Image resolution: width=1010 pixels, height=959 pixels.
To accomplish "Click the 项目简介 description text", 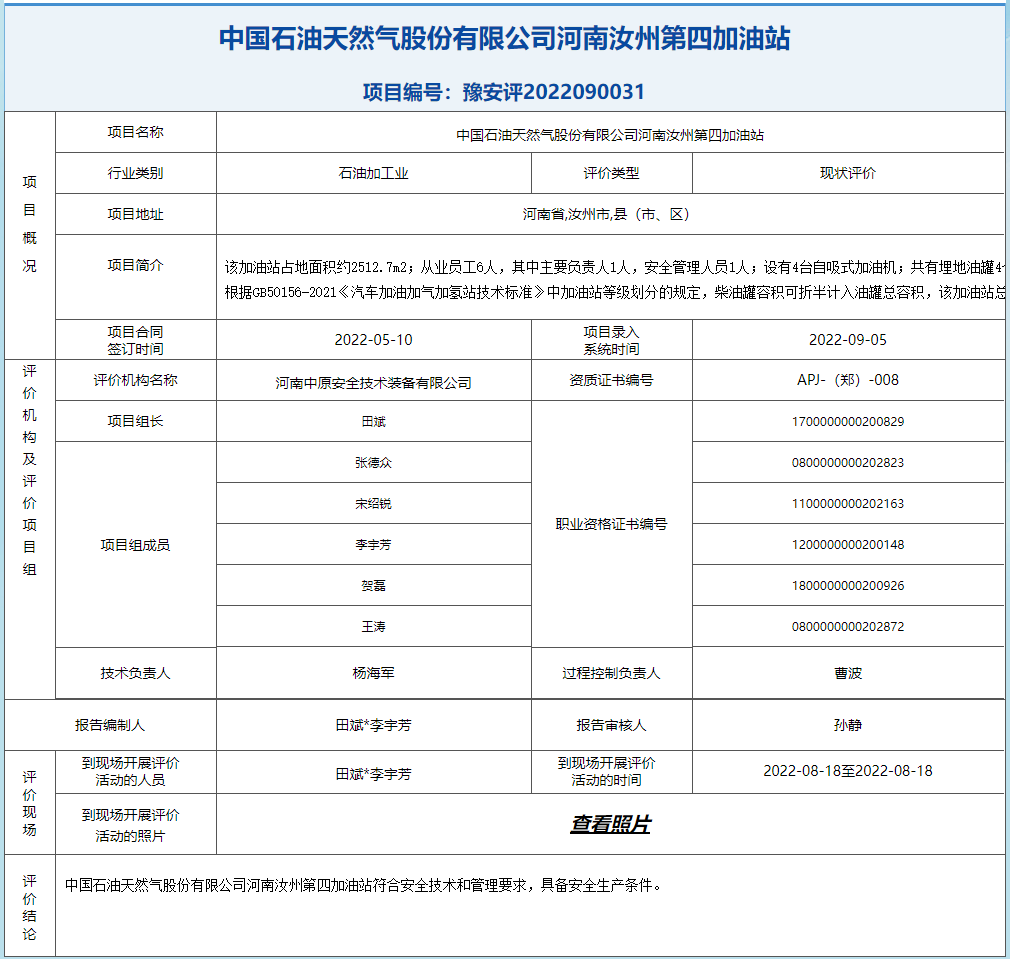I will click(x=612, y=279).
